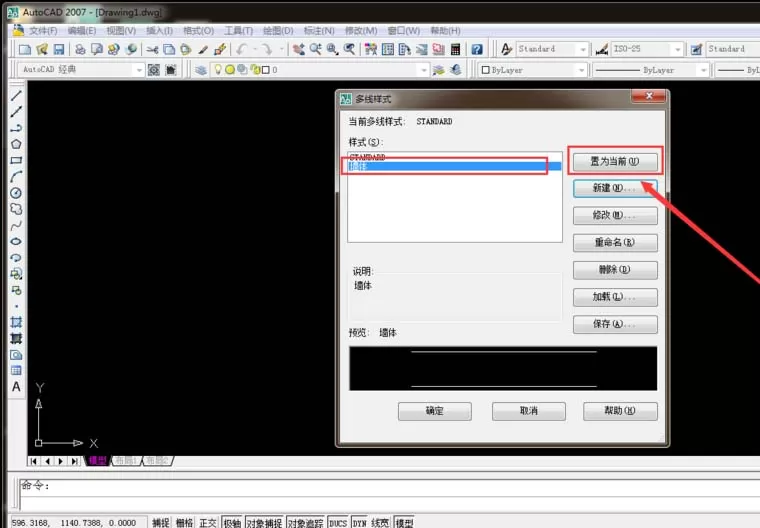Image resolution: width=760 pixels, height=528 pixels.
Task: Click the layer color swatch next to 0
Action: click(x=266, y=70)
